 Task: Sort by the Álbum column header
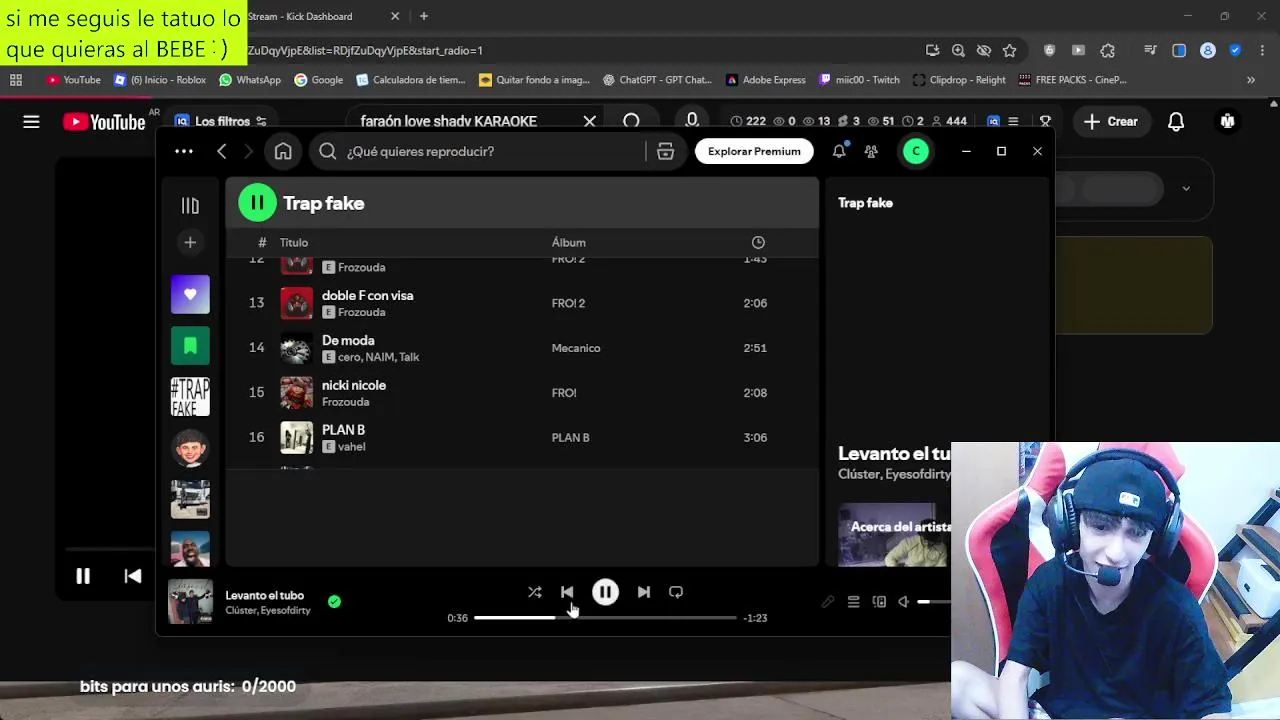(568, 242)
